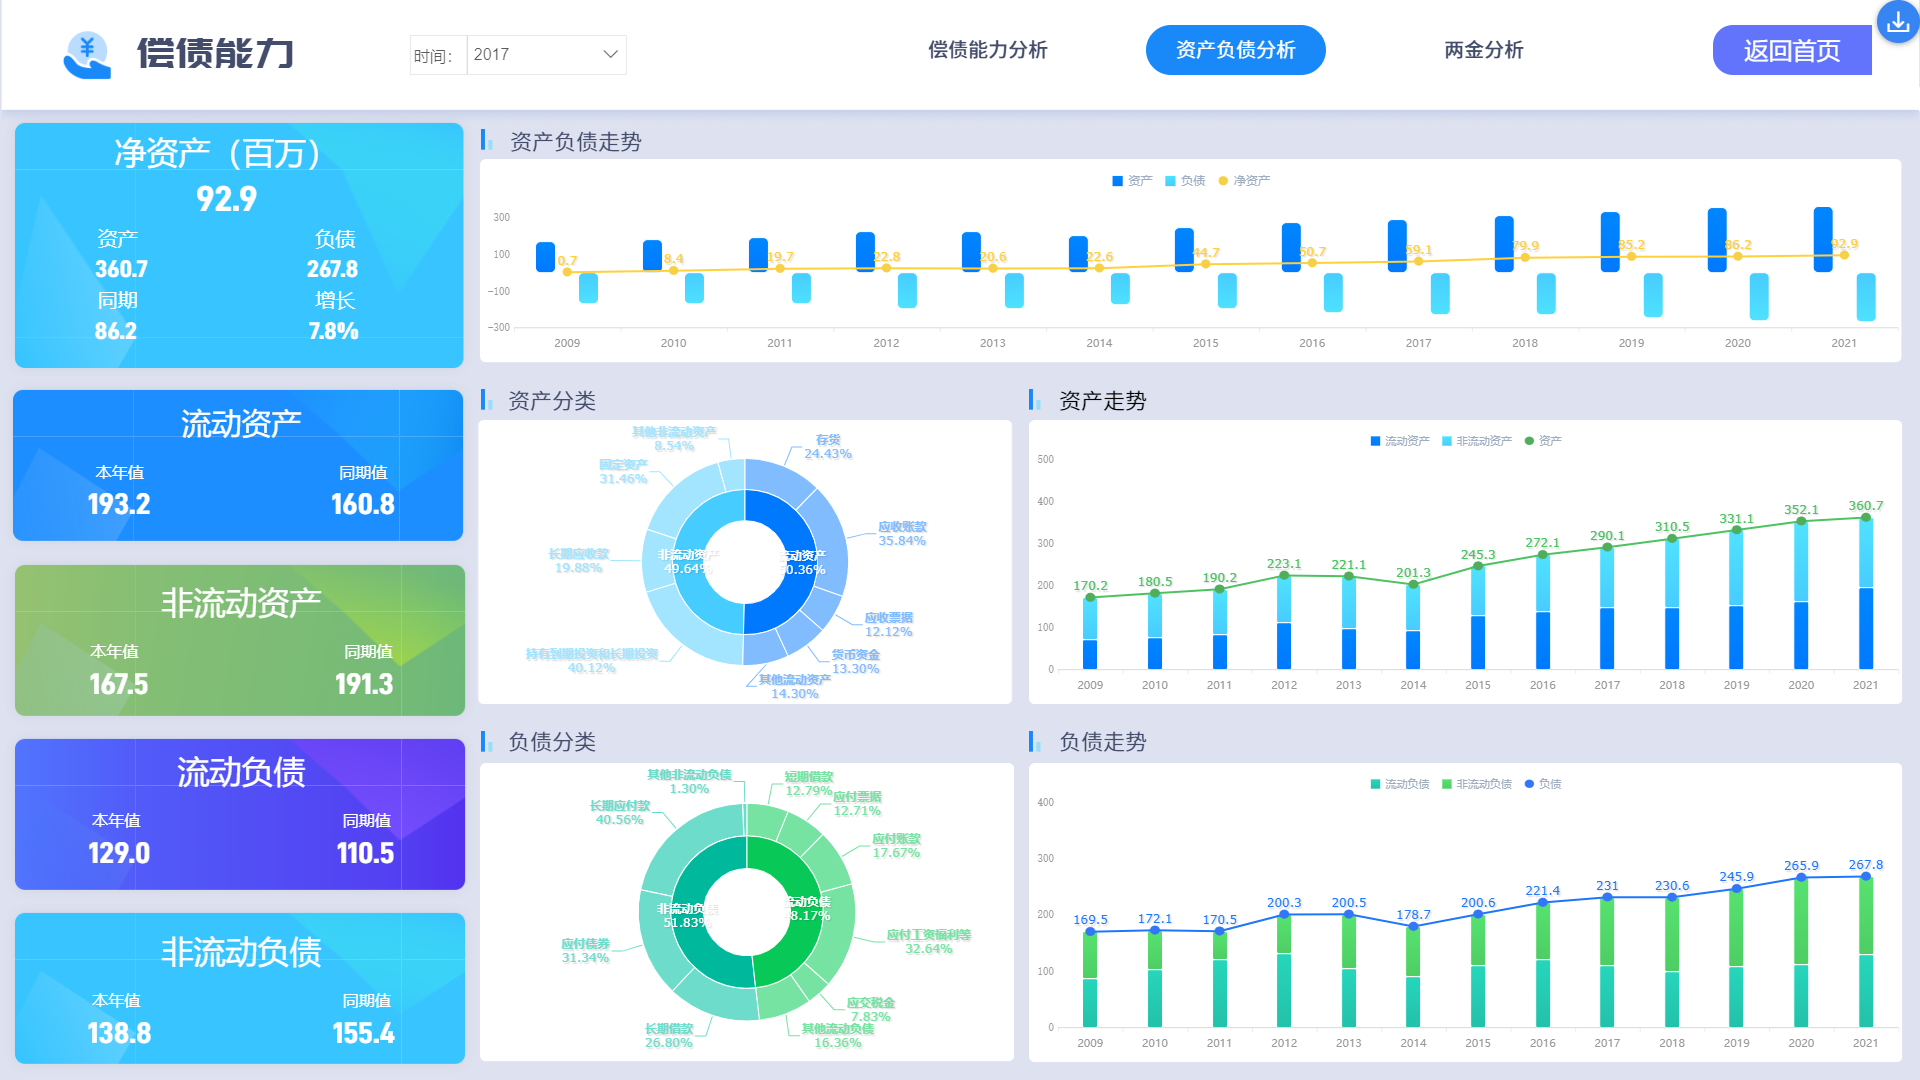Screen dimensions: 1920x1080
Task: Click 应收账款 35.84% donut label
Action: (x=901, y=534)
